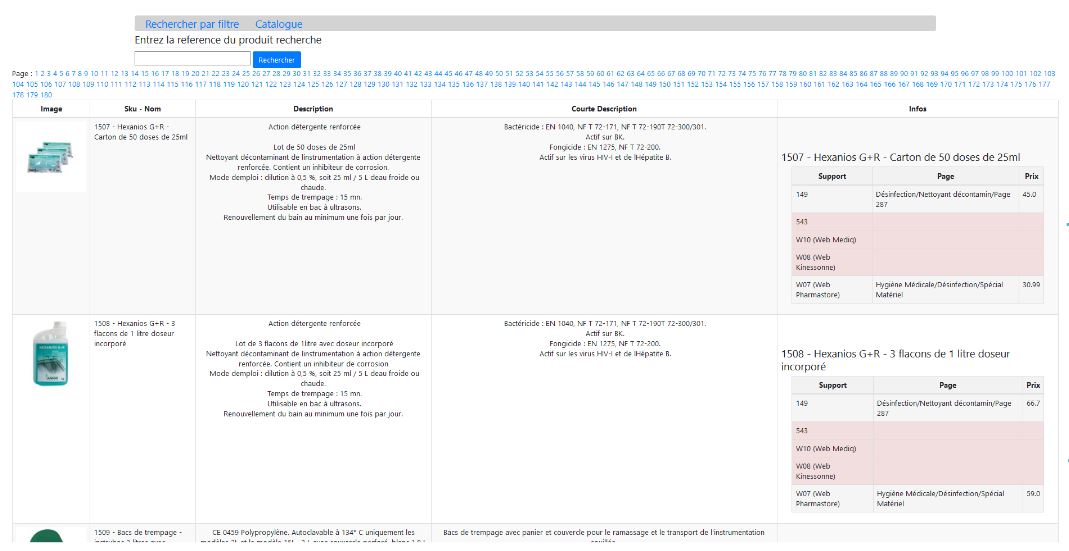1069x551 pixels.
Task: Click the Description column header
Action: tap(313, 109)
